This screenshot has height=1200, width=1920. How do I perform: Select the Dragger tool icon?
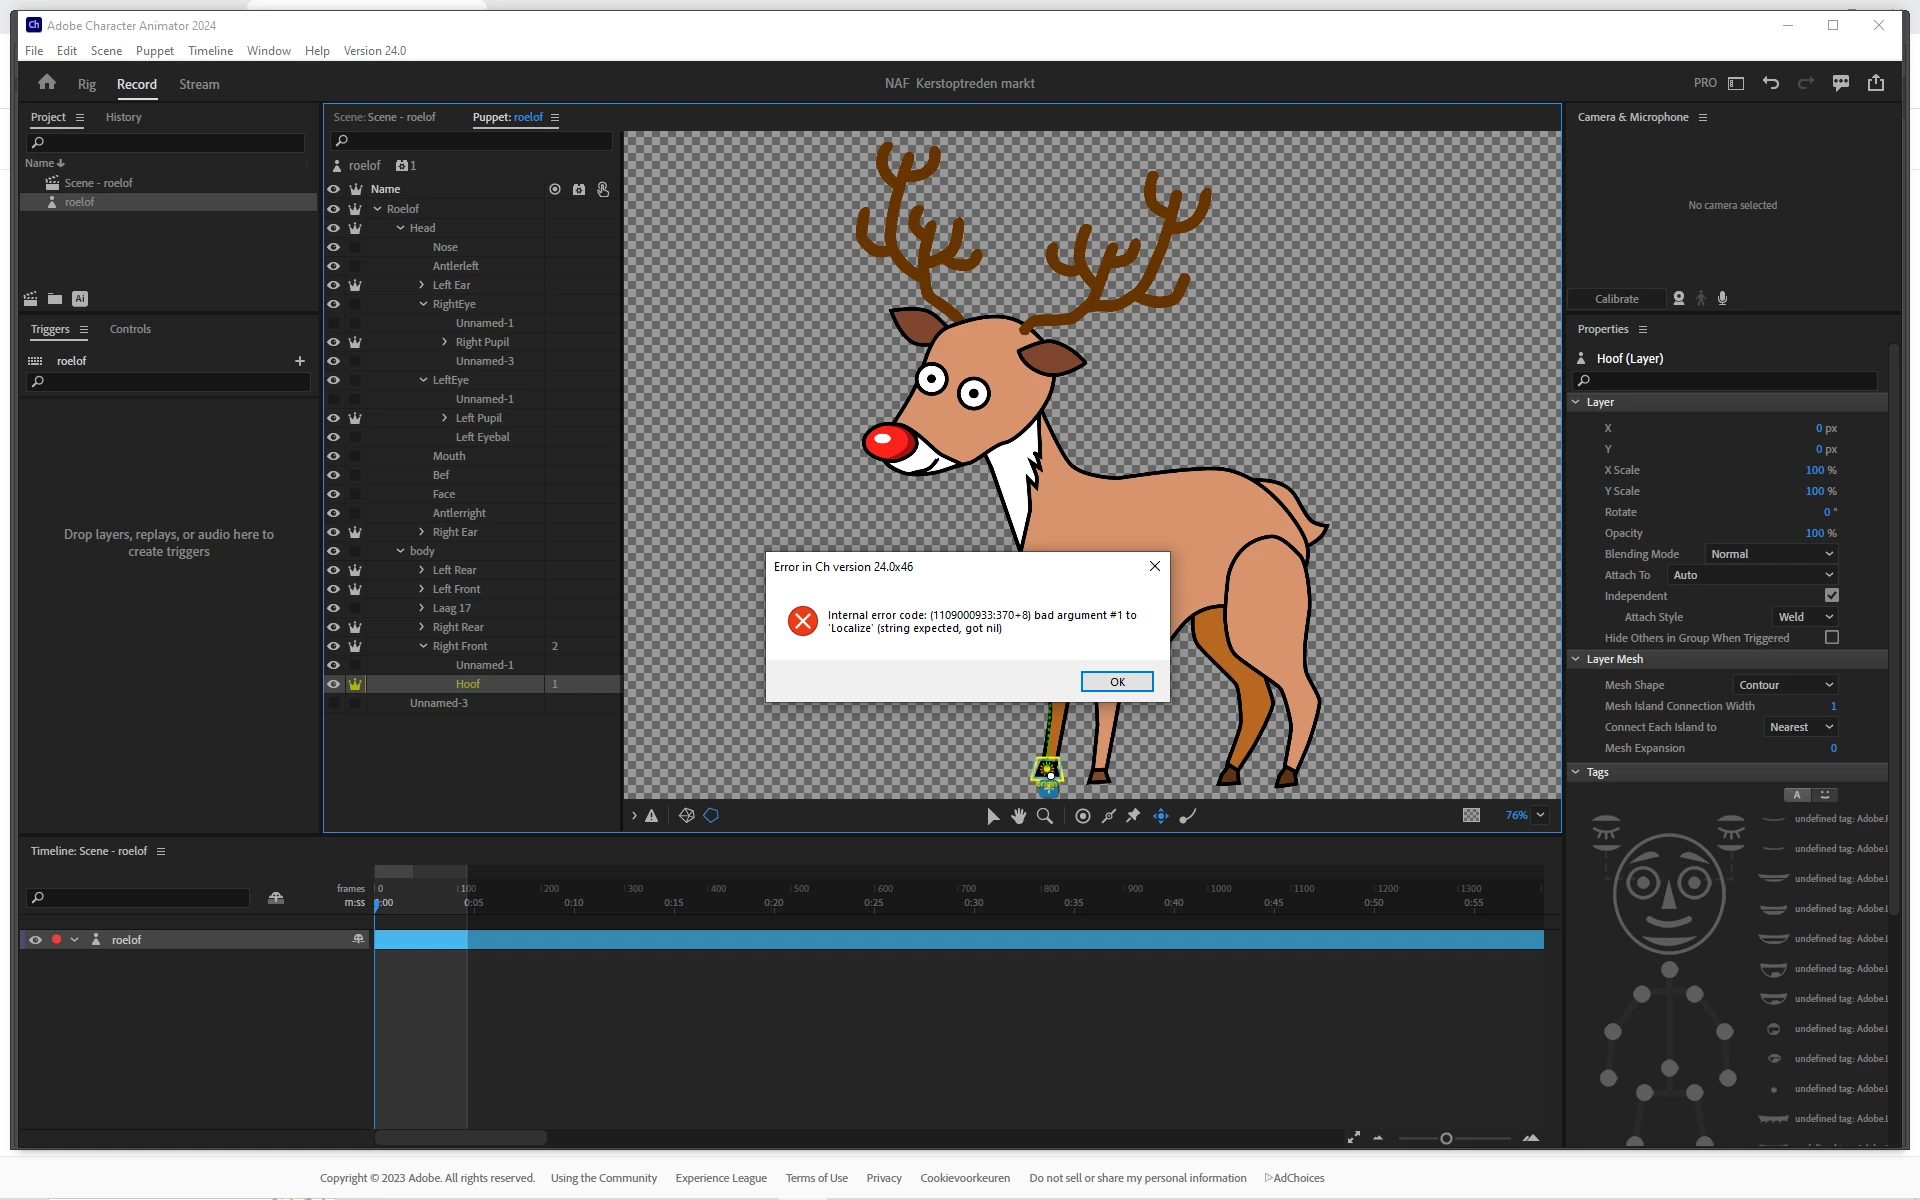click(x=1160, y=816)
